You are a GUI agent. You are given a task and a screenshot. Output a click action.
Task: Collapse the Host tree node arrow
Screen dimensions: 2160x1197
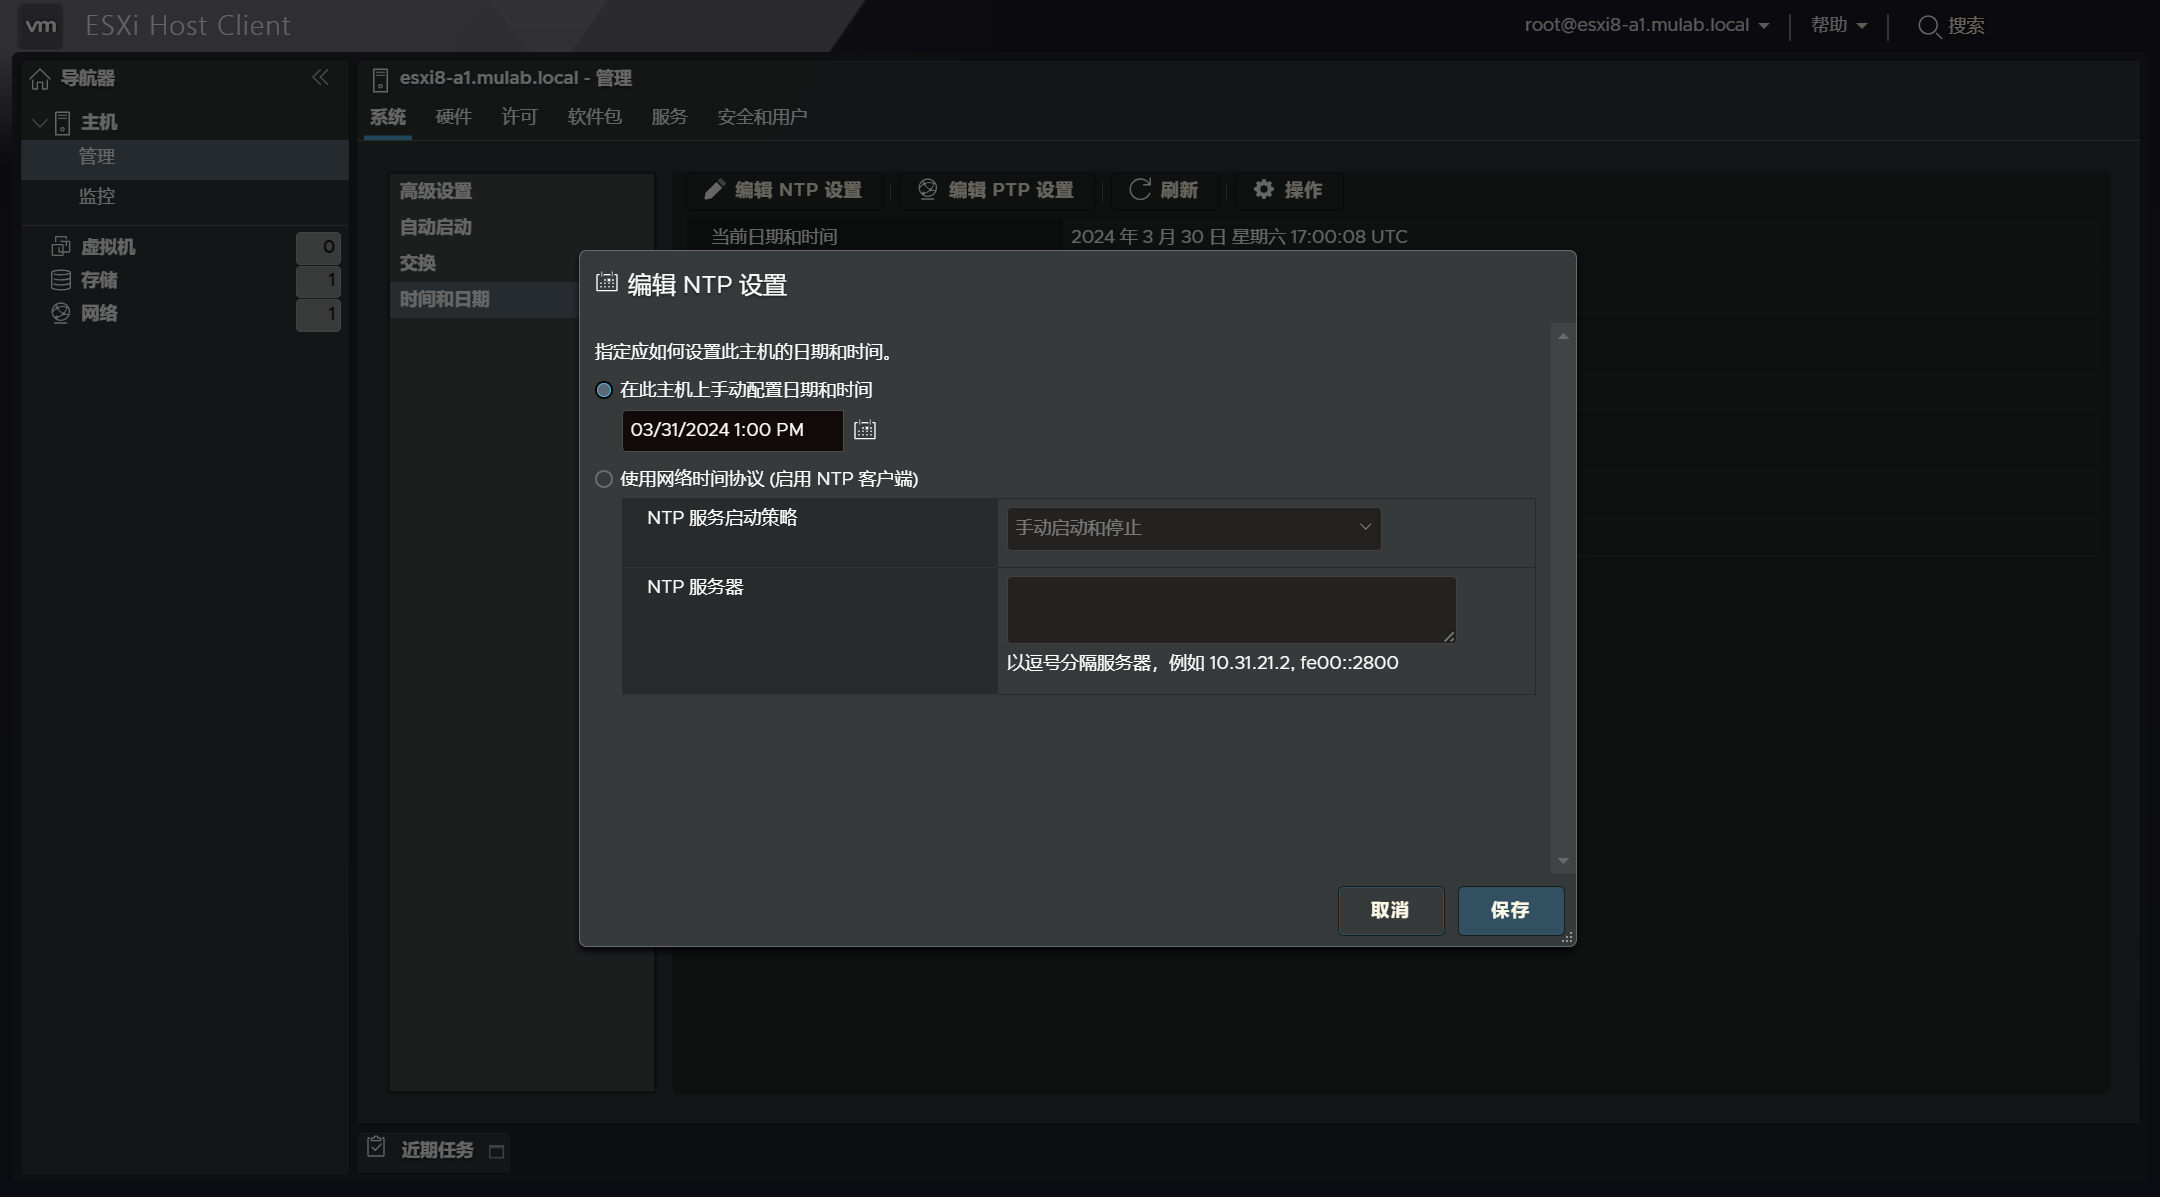(40, 123)
